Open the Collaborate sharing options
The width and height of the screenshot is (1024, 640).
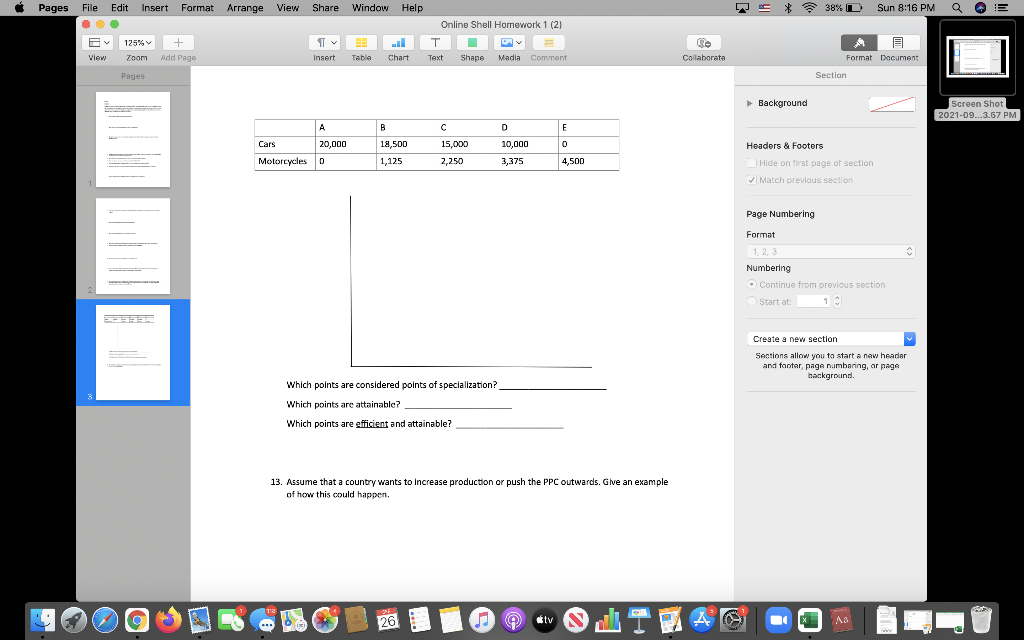(x=704, y=43)
